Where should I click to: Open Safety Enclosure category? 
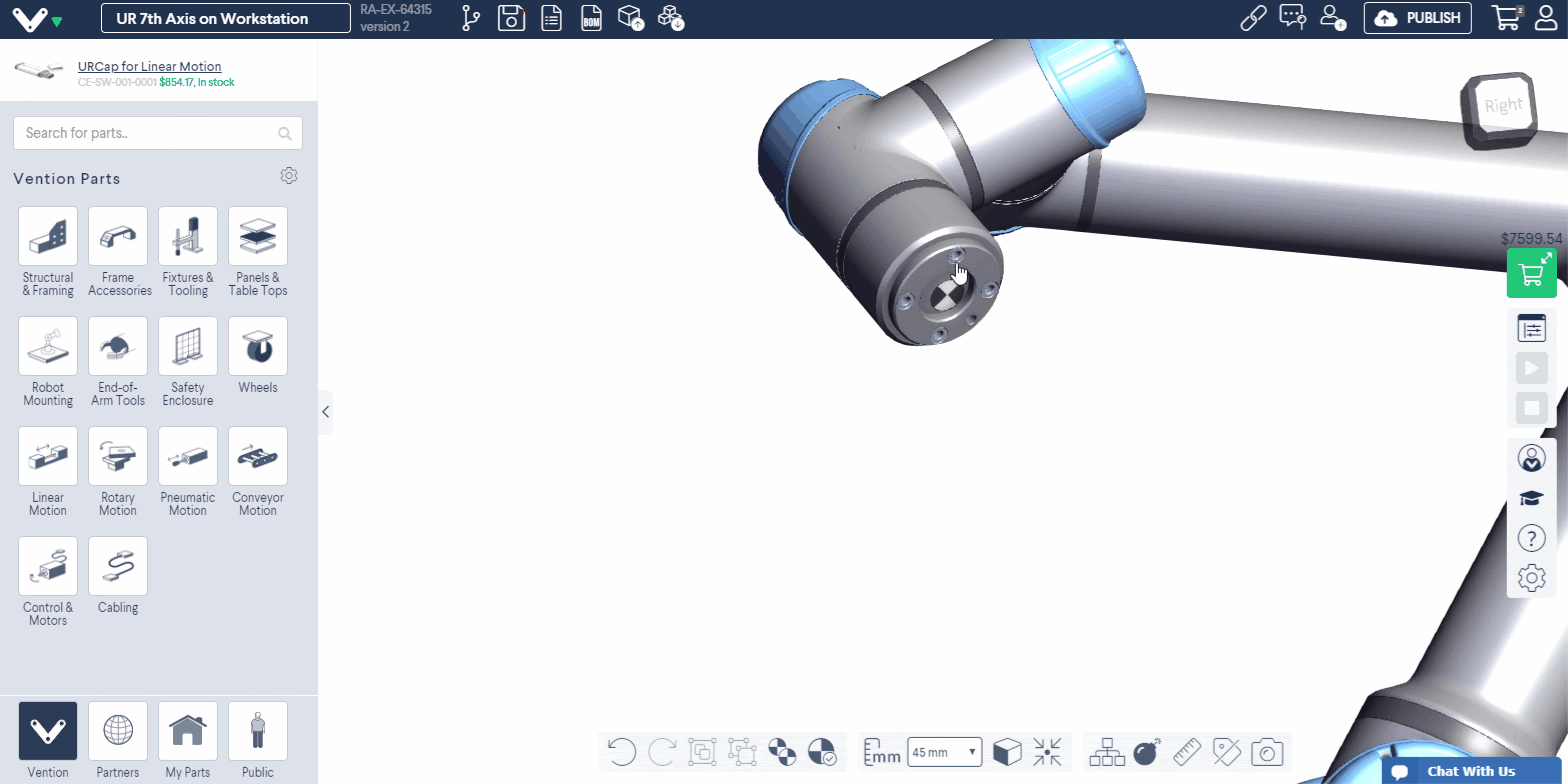(188, 363)
